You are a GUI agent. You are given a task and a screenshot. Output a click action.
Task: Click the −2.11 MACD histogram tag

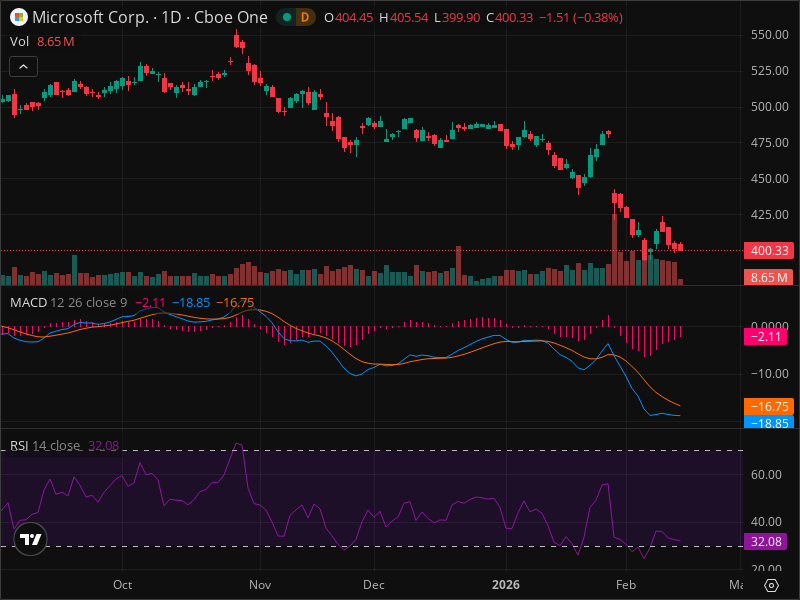[765, 337]
